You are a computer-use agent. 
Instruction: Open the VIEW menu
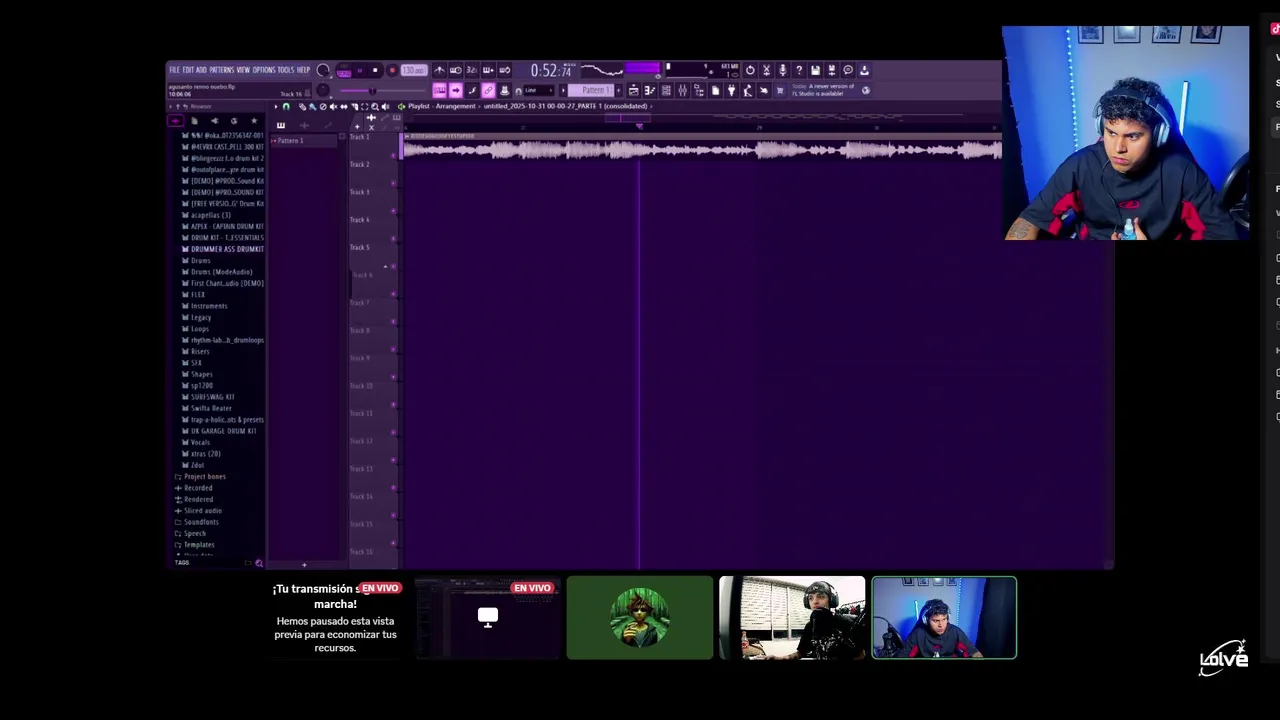(243, 70)
